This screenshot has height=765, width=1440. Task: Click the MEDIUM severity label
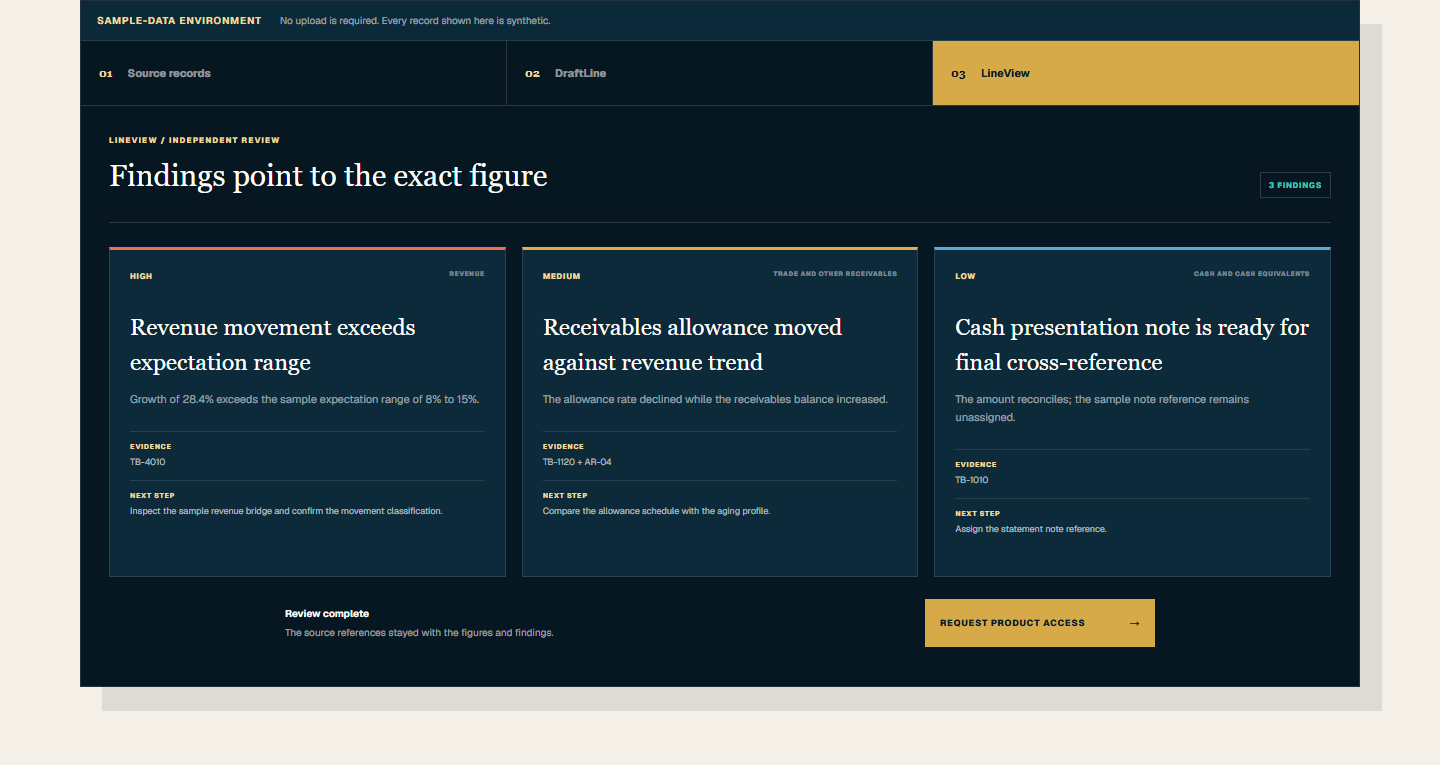tap(561, 276)
